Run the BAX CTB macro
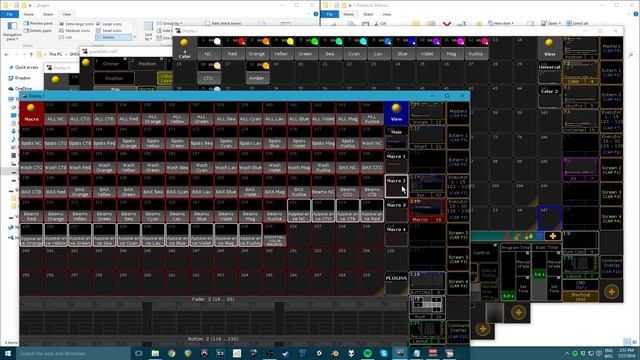Image resolution: width=640 pixels, height=360 pixels. click(x=31, y=187)
